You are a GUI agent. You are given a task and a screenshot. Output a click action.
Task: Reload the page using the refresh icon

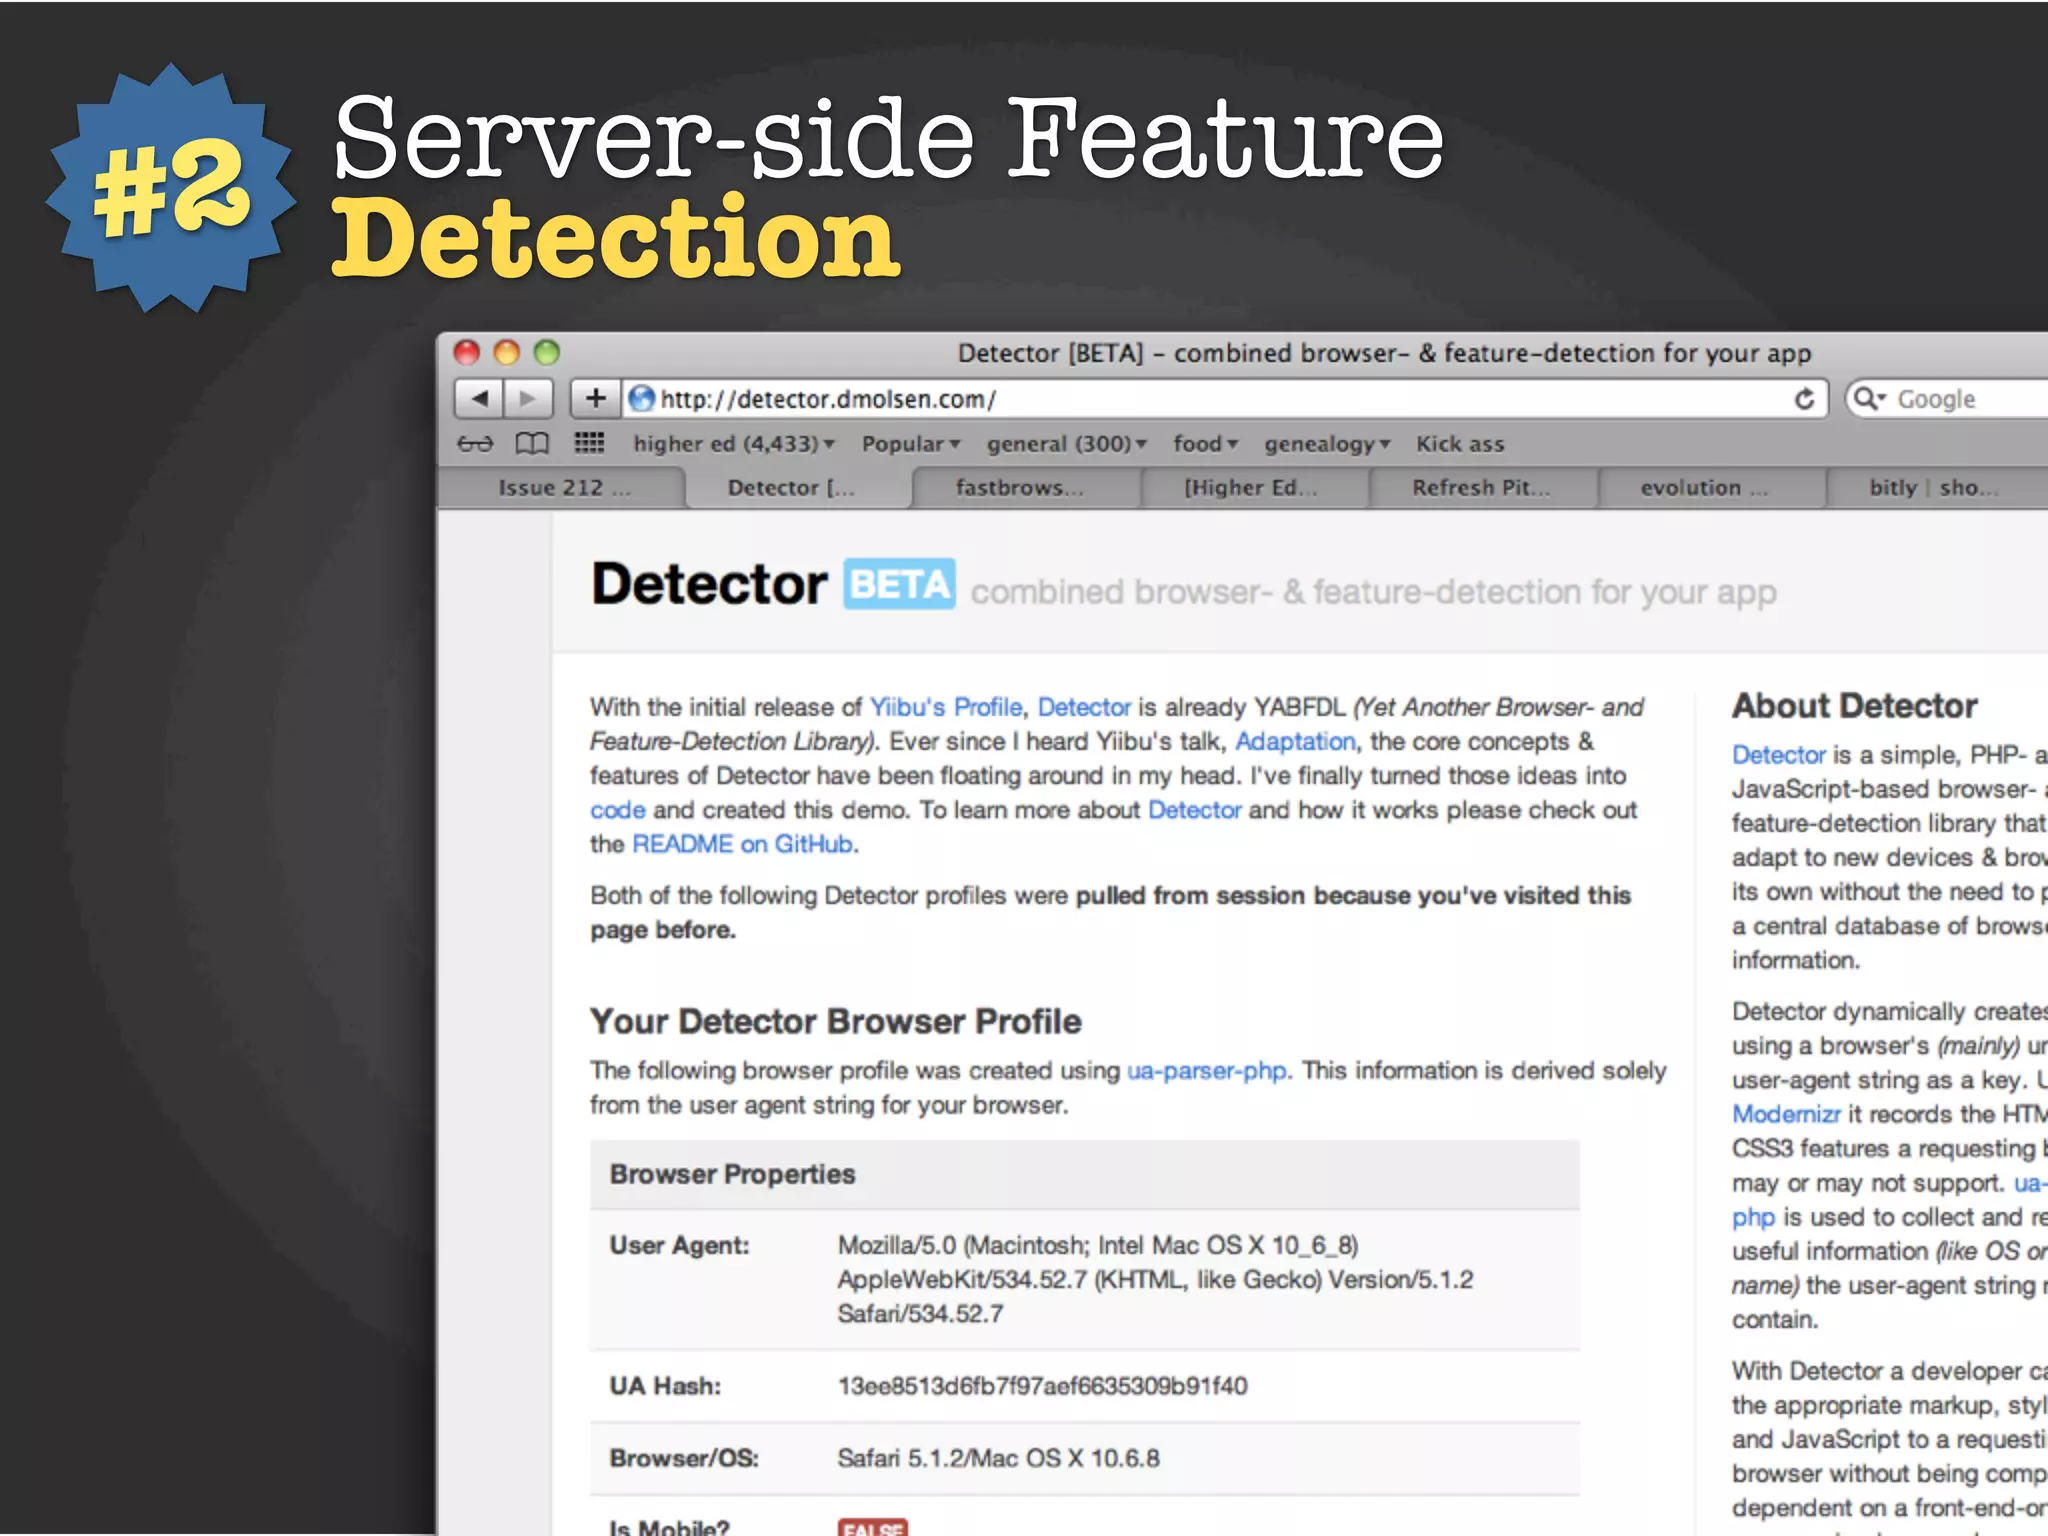tap(1804, 399)
